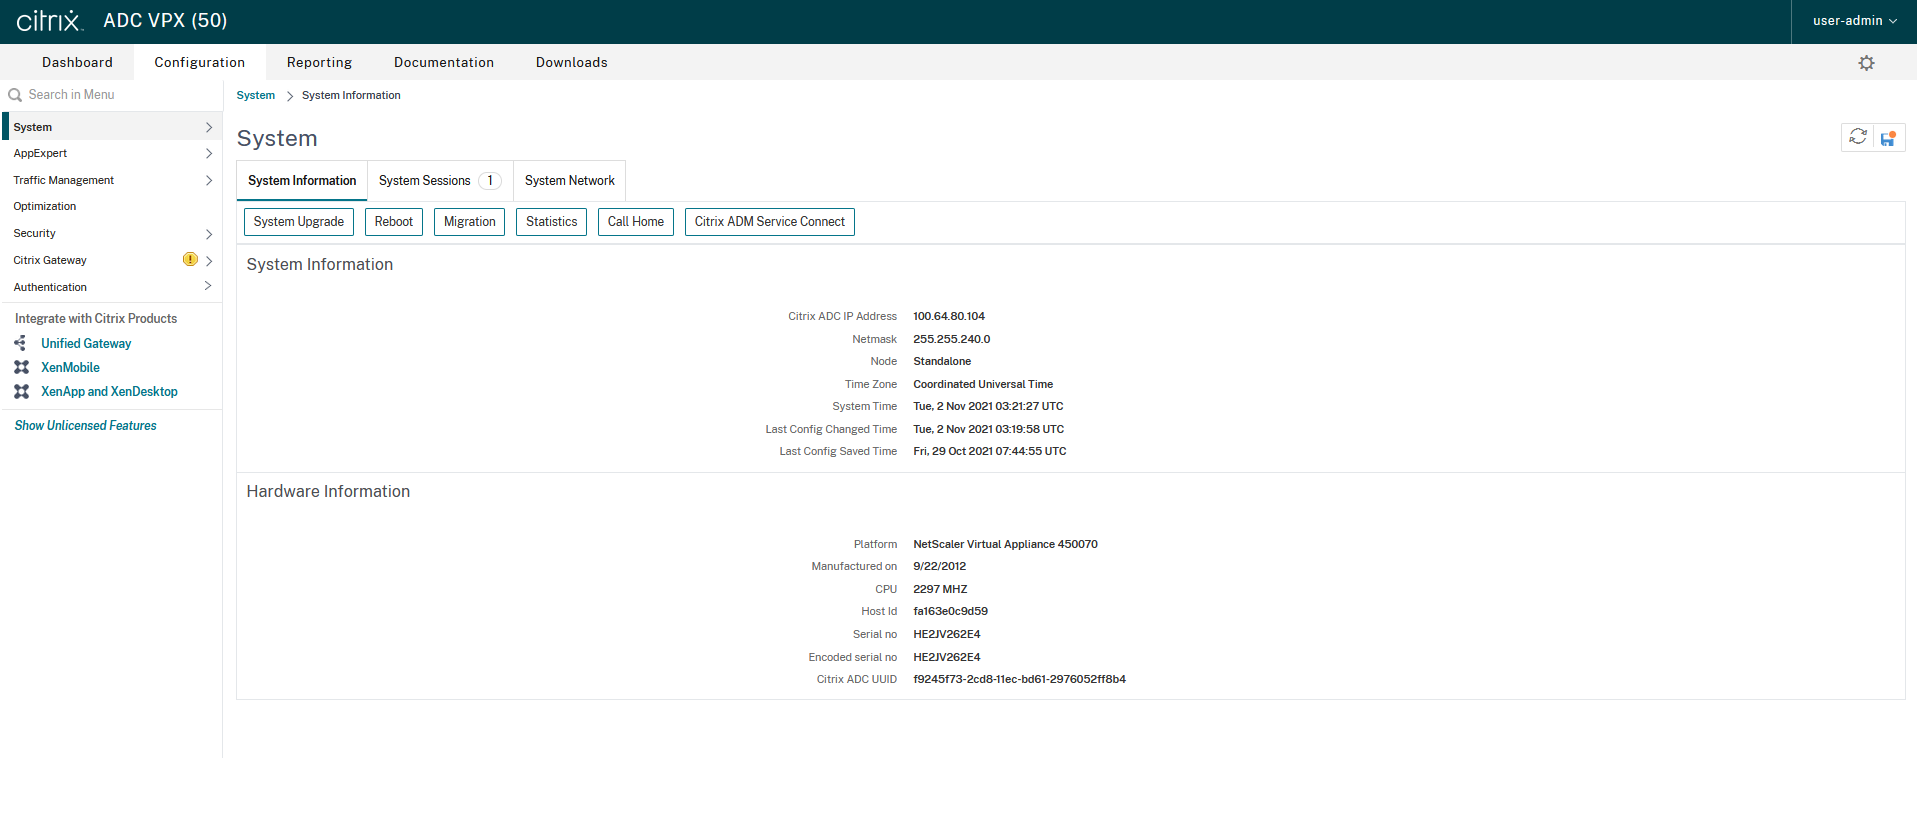Image resolution: width=1917 pixels, height=813 pixels.
Task: Expand the Traffic Management chevron
Action: click(208, 181)
